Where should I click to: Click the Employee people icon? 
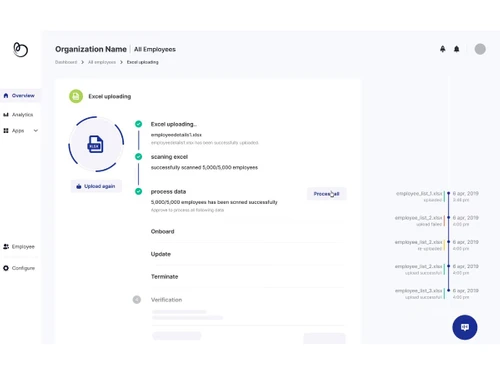click(x=6, y=247)
